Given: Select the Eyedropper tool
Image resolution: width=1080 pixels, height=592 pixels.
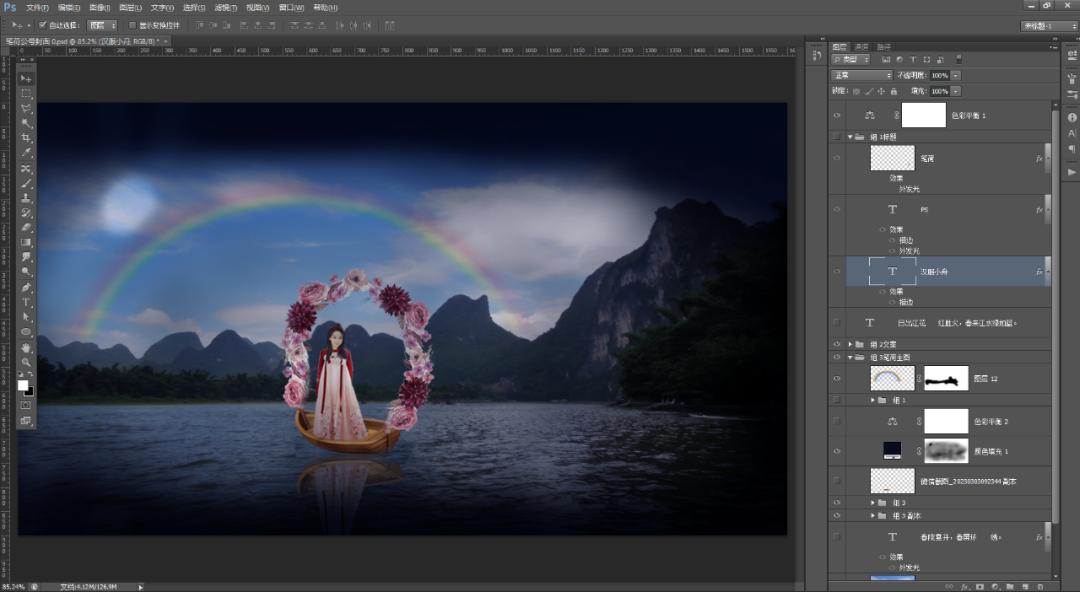Looking at the screenshot, I should (26, 153).
